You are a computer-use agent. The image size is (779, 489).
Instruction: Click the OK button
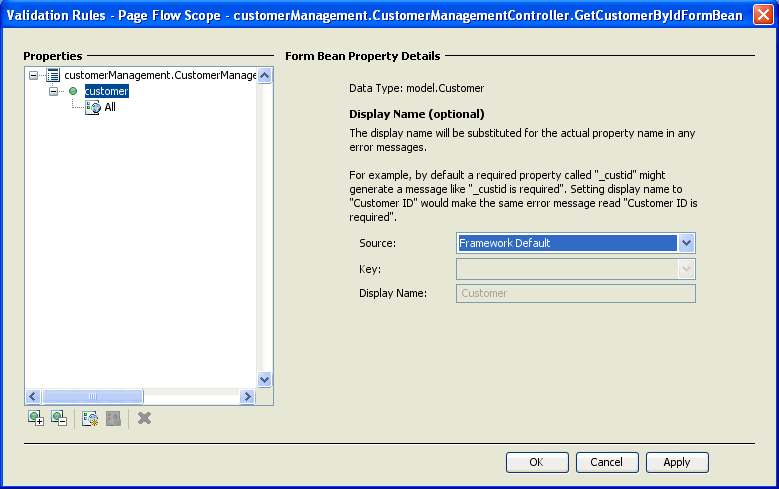tap(537, 462)
